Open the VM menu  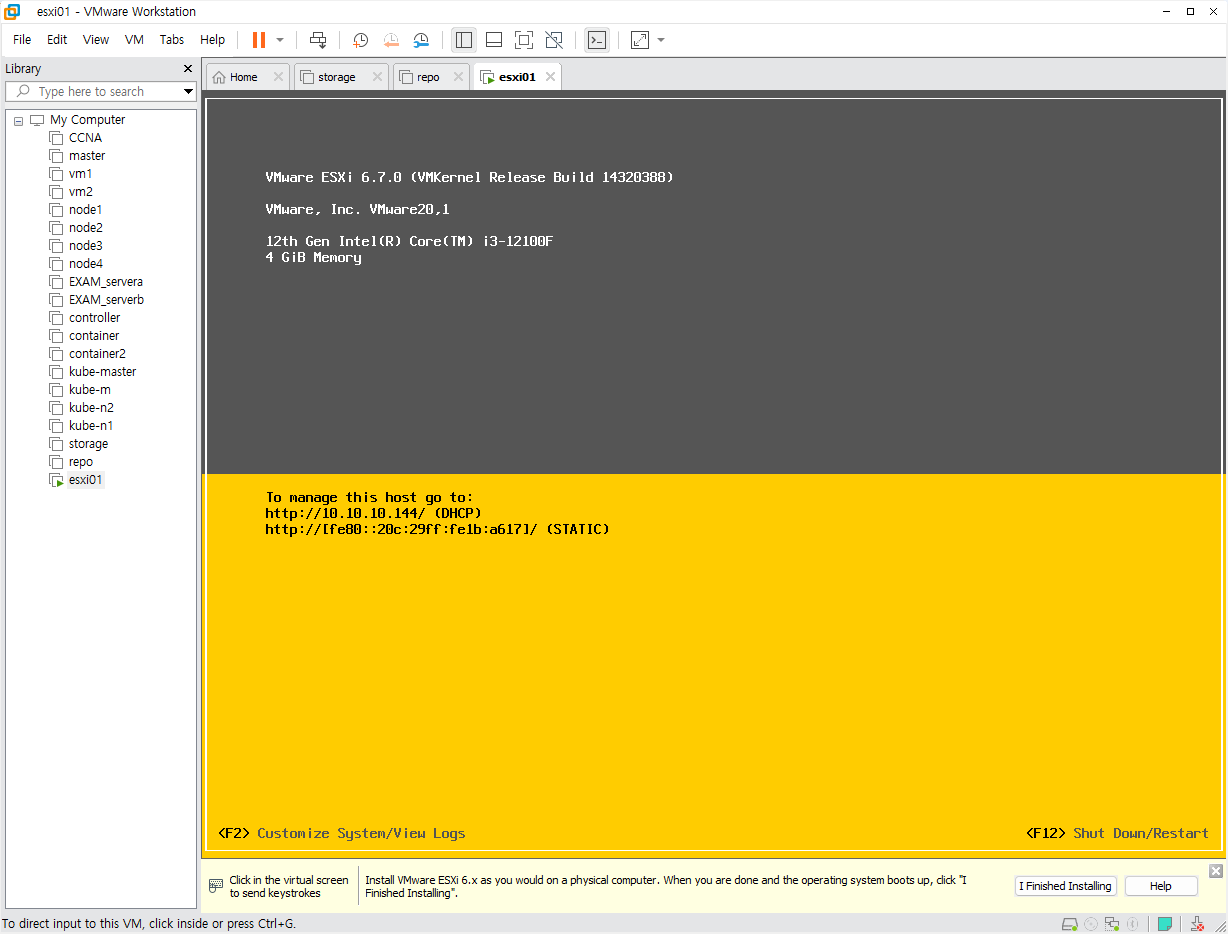tap(135, 40)
